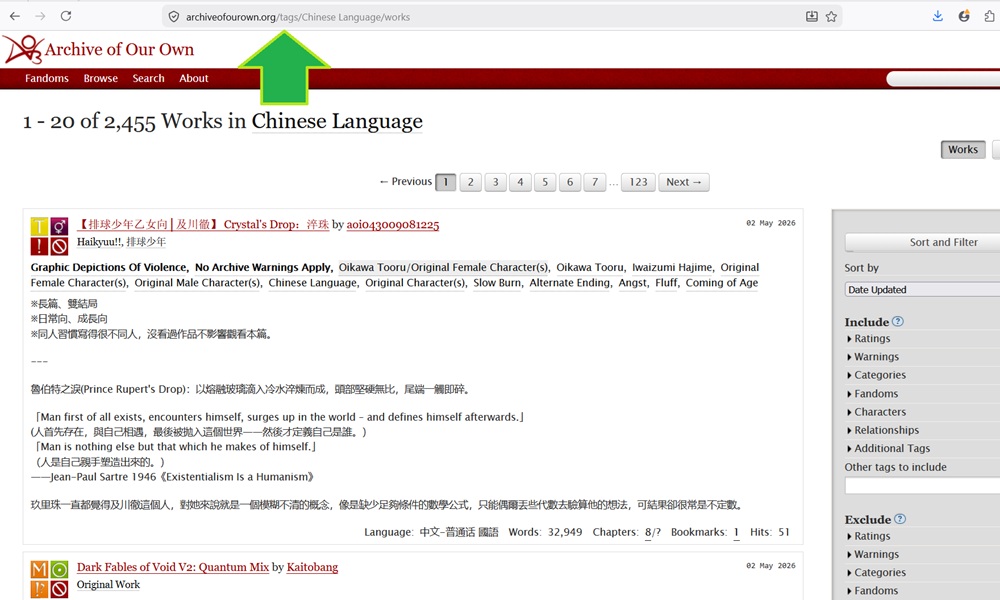Jump to page 5 of results
The width and height of the screenshot is (1000, 600).
(545, 182)
